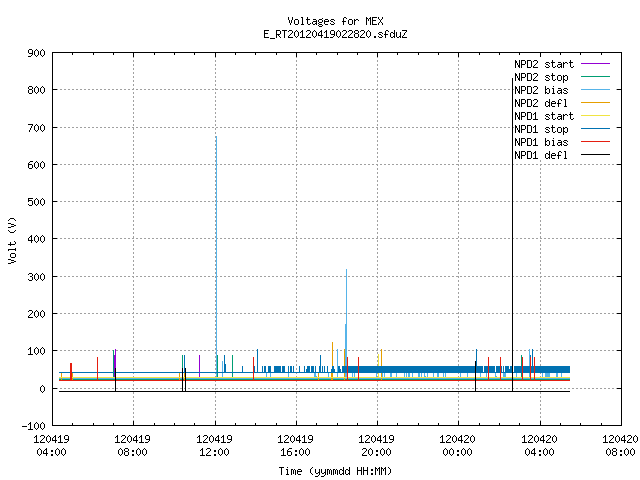Screen dimensions: 640x480
Task: Click the orange NPD2 defl legend line
Action: click(x=596, y=102)
